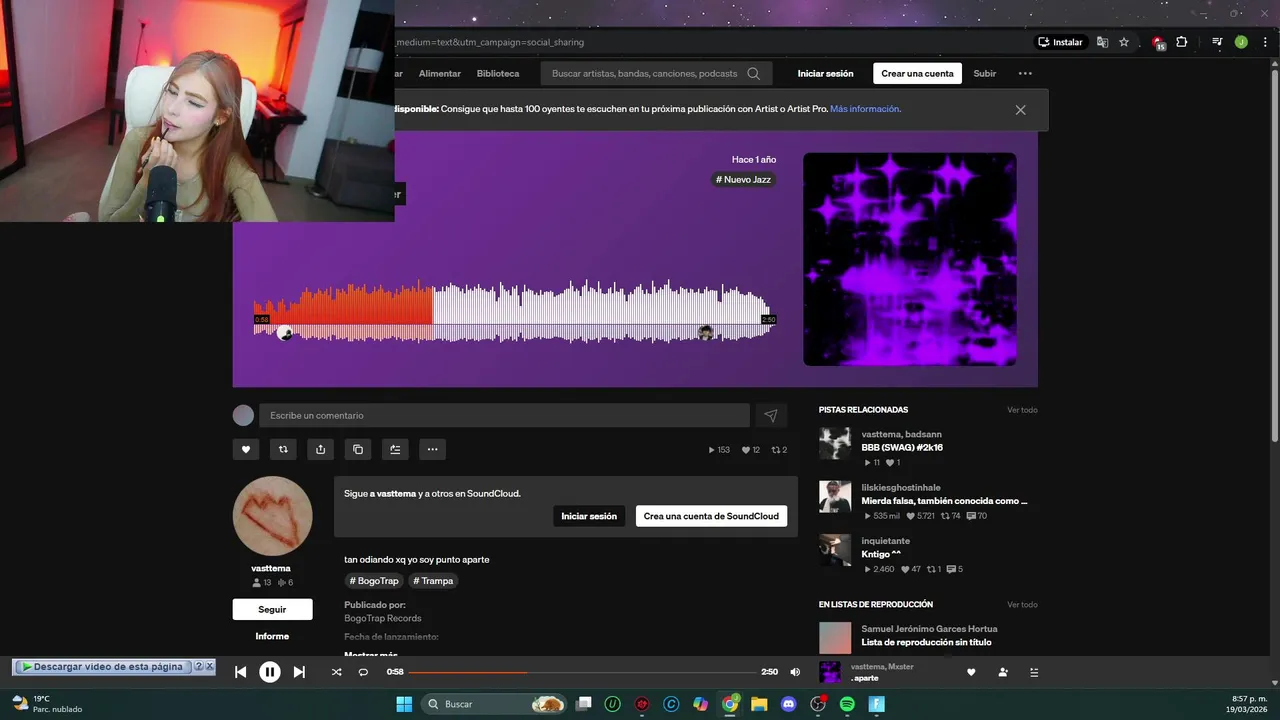Viewport: 1280px width, 720px height.
Task: Toggle repeat in the player bar
Action: click(363, 672)
